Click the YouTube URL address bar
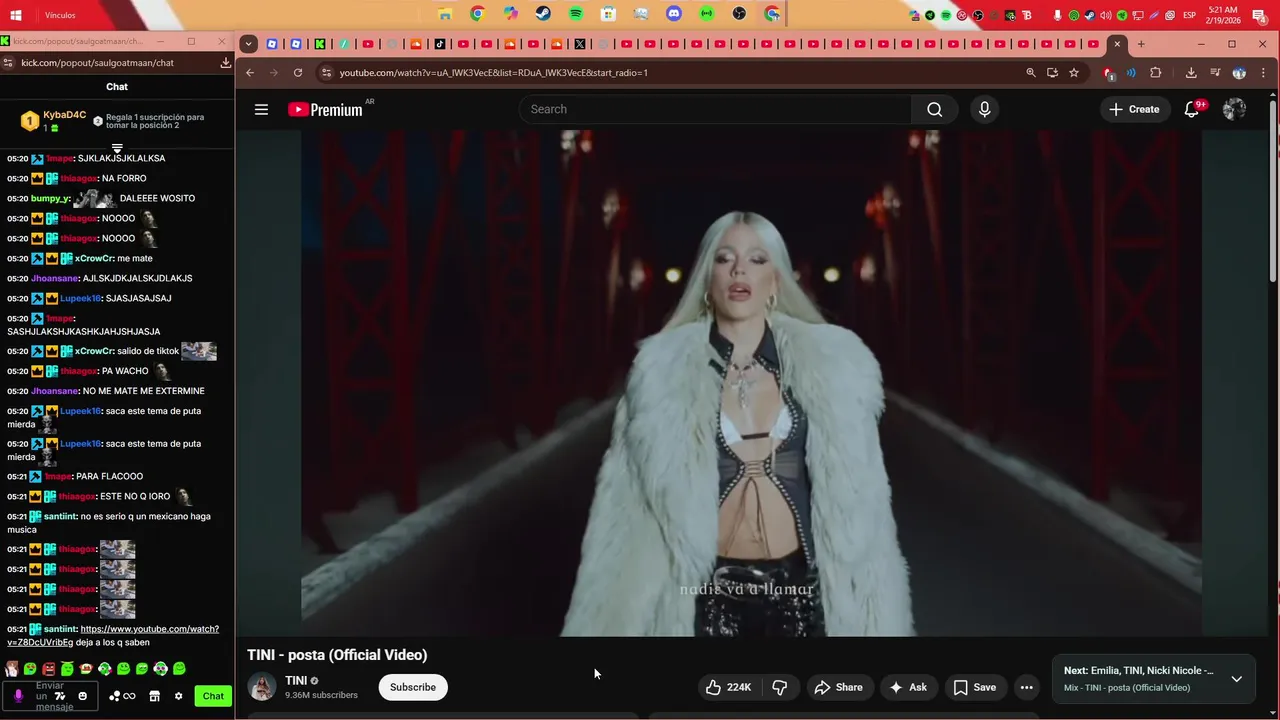The height and width of the screenshot is (720, 1280). pos(493,73)
